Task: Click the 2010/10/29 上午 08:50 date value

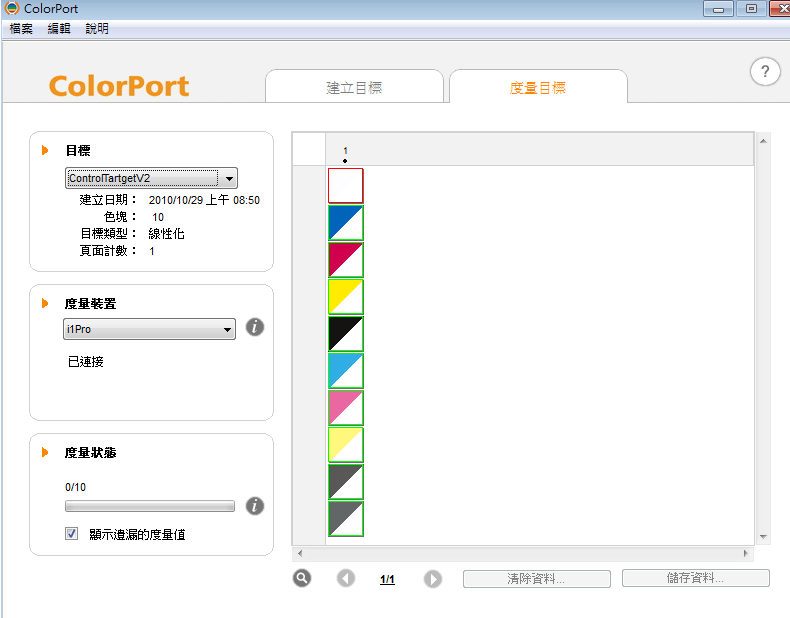Action: click(x=204, y=200)
